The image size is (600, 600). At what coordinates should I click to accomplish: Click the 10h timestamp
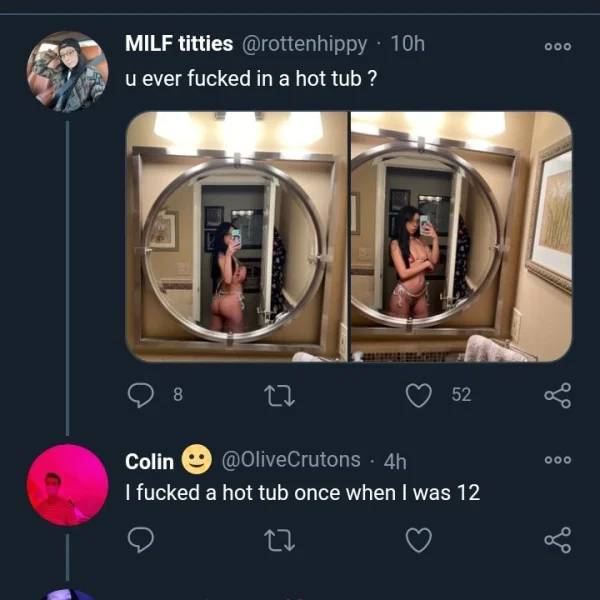(407, 43)
